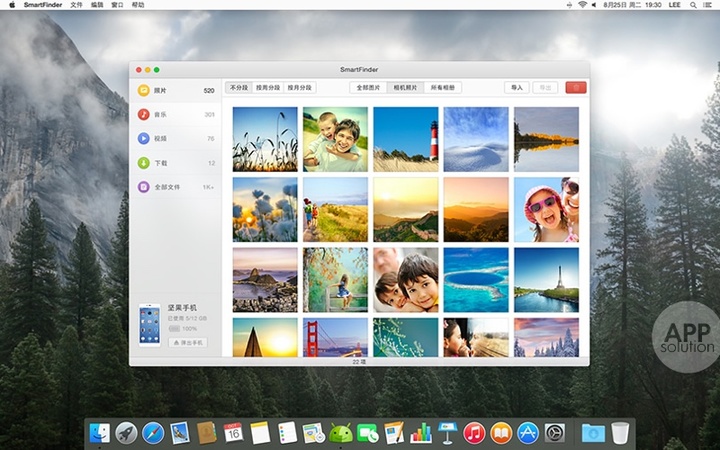Select the 音乐 (Music) sidebar icon
The height and width of the screenshot is (450, 720).
pos(145,114)
